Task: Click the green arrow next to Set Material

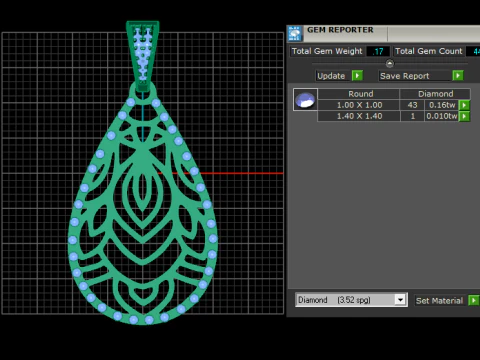Action: (x=473, y=300)
